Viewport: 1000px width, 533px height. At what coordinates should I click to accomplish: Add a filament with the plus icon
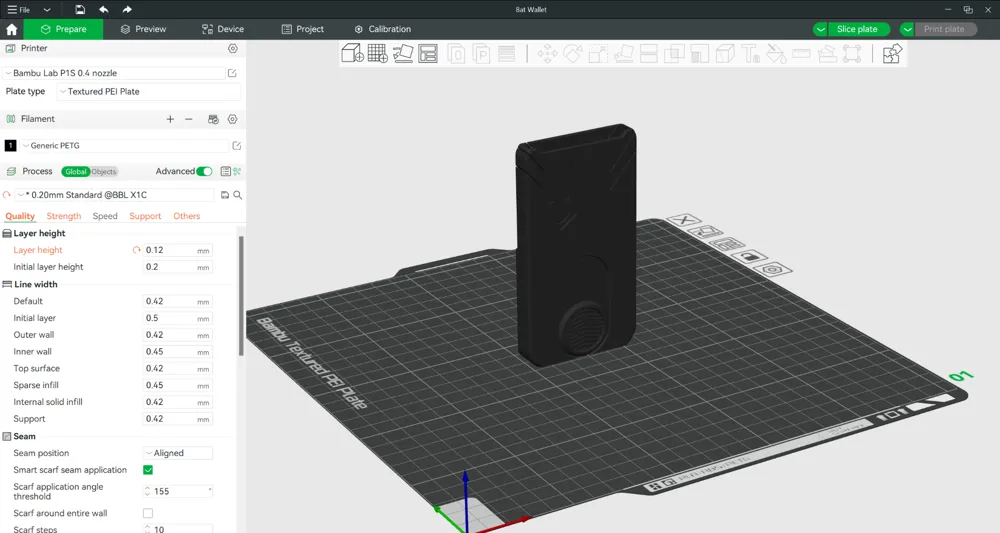click(x=170, y=119)
